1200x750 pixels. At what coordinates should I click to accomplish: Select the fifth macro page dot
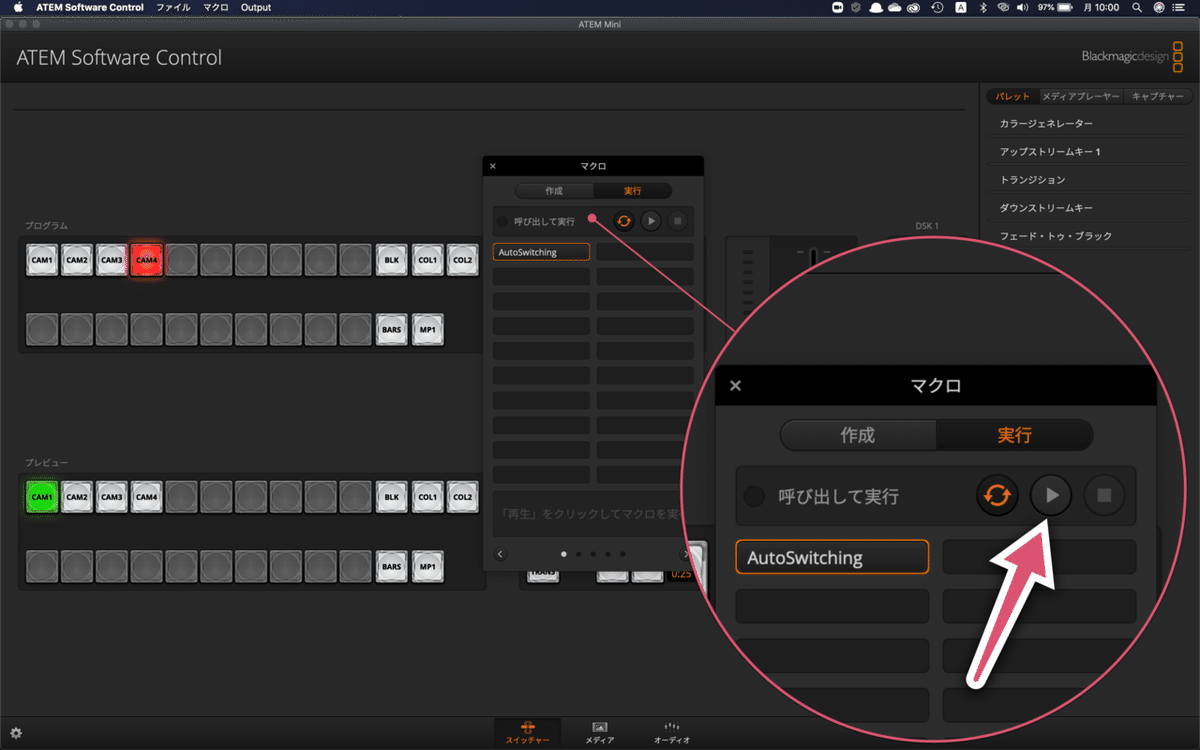click(x=622, y=553)
